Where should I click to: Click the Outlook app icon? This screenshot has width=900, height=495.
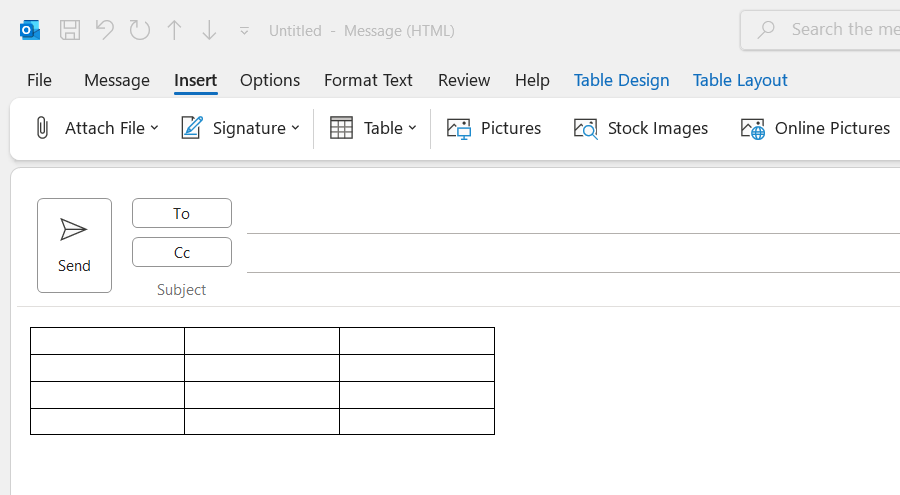30,30
